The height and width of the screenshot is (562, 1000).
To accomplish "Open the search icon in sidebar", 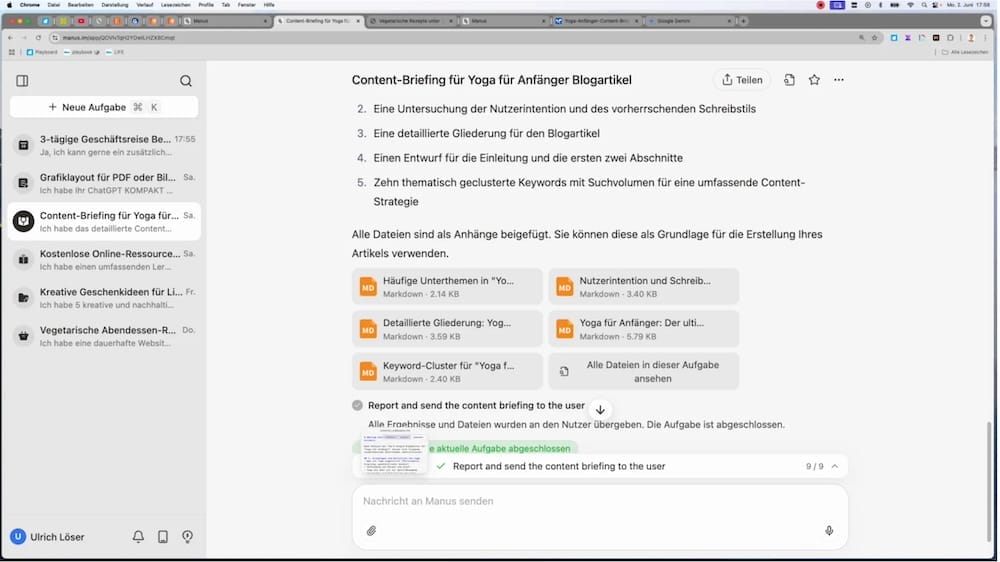I will pyautogui.click(x=186, y=81).
